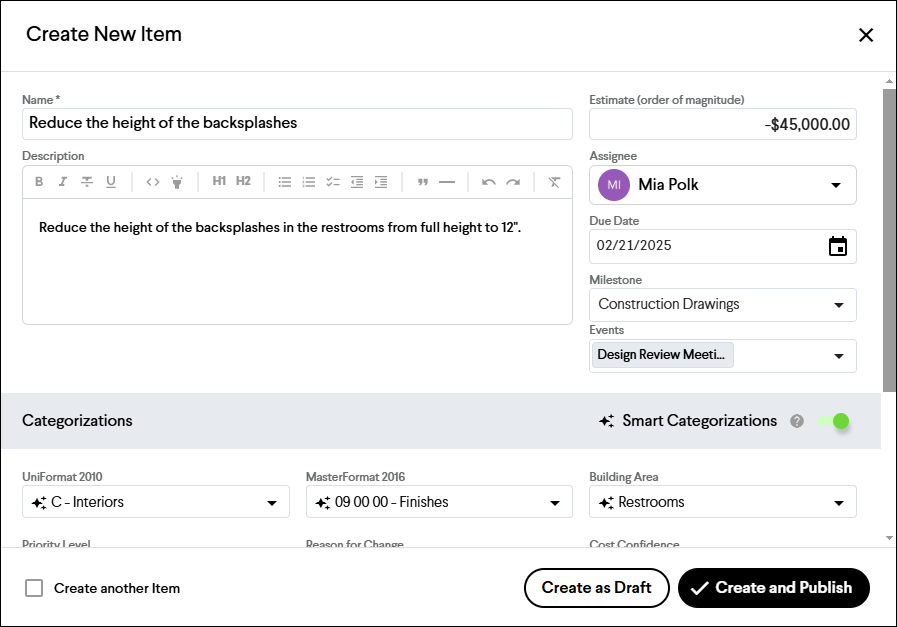Apply bold formatting in description toolbar

pos(39,182)
